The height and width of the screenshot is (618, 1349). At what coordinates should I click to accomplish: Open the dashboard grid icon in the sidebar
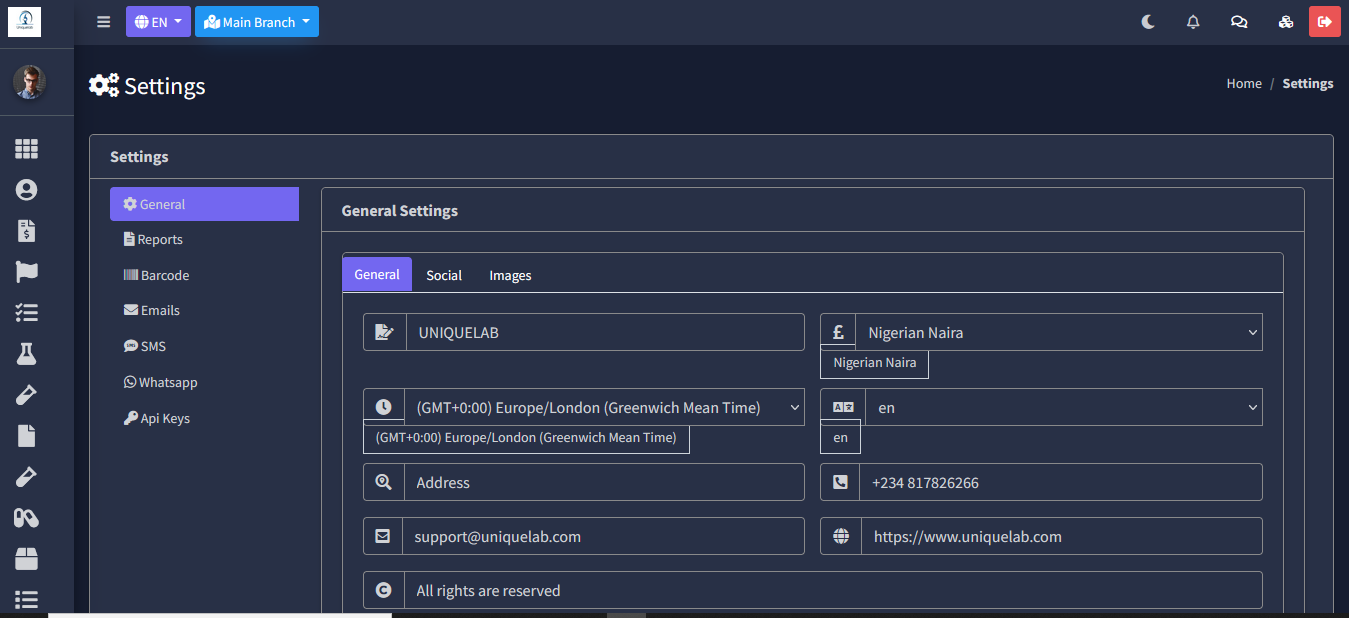pyautogui.click(x=26, y=149)
